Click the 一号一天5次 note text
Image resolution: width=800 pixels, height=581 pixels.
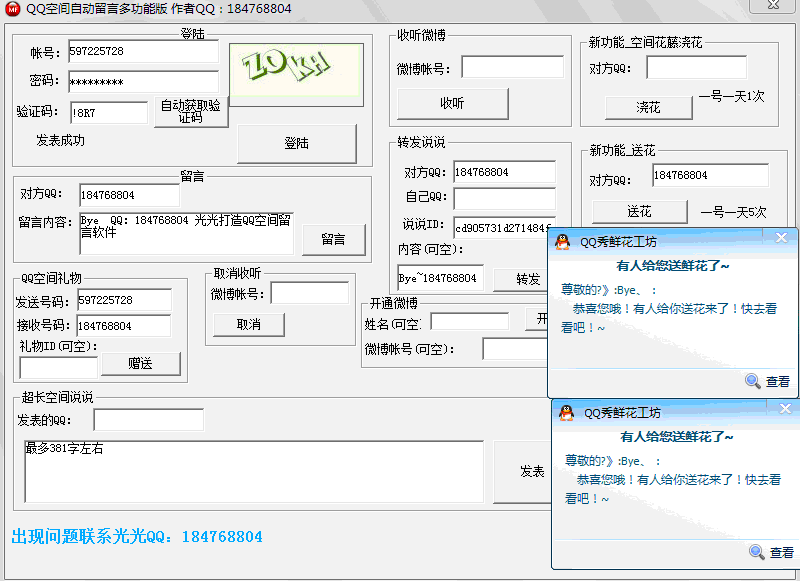point(733,212)
